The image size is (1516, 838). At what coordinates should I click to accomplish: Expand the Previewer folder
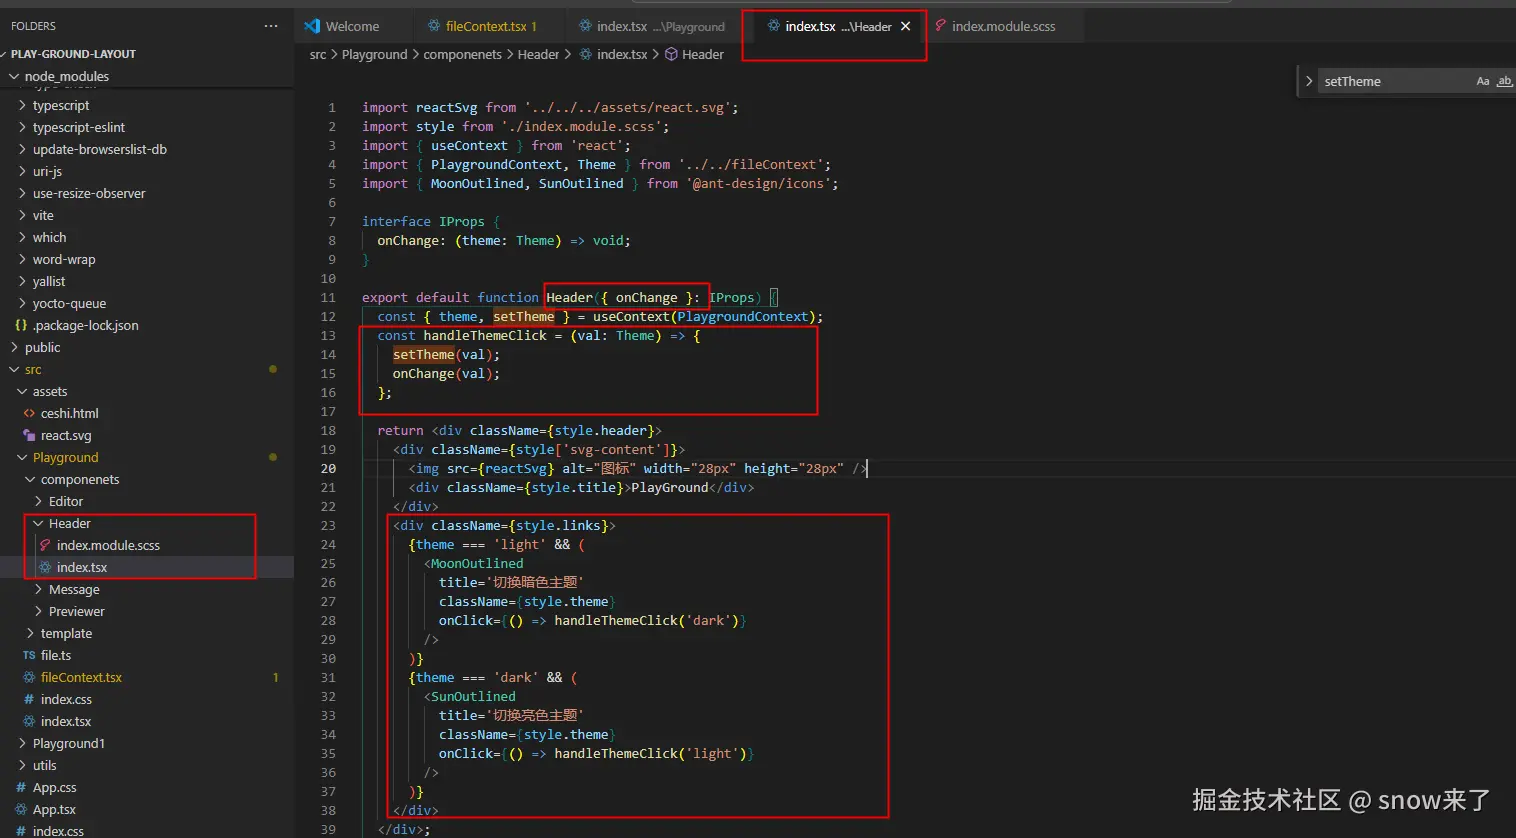(76, 611)
